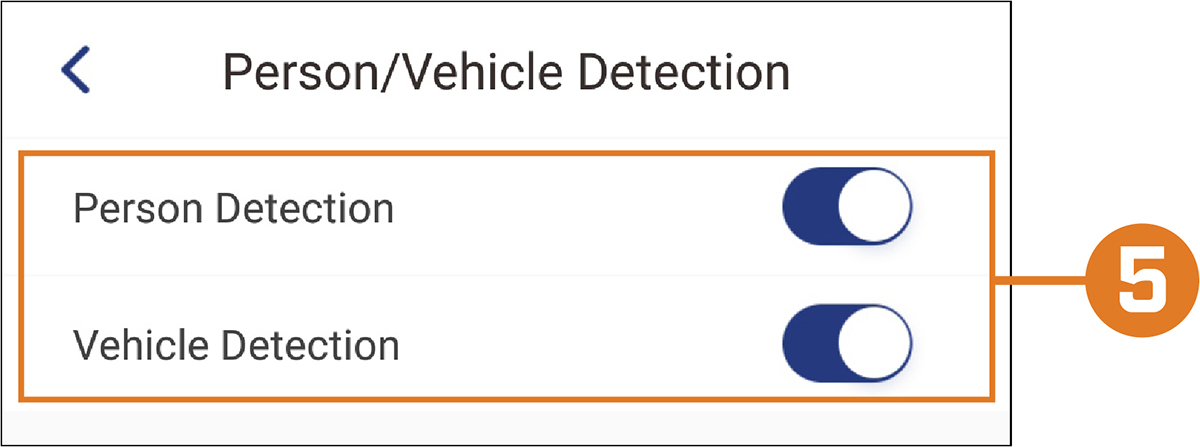Click the blue track of Vehicle Detection toggle
This screenshot has width=1200, height=447.
(x=808, y=345)
